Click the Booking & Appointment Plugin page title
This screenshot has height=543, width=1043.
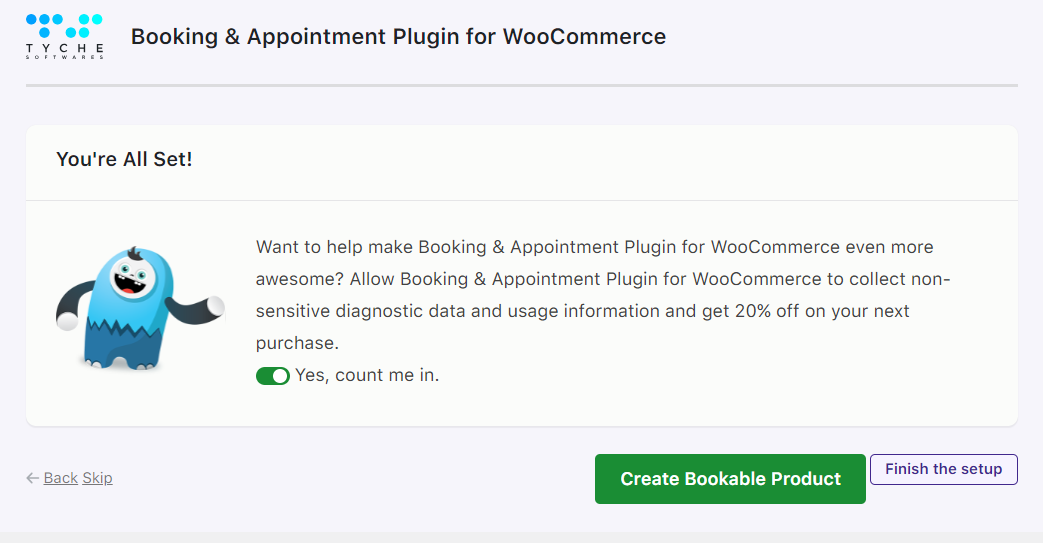[398, 37]
